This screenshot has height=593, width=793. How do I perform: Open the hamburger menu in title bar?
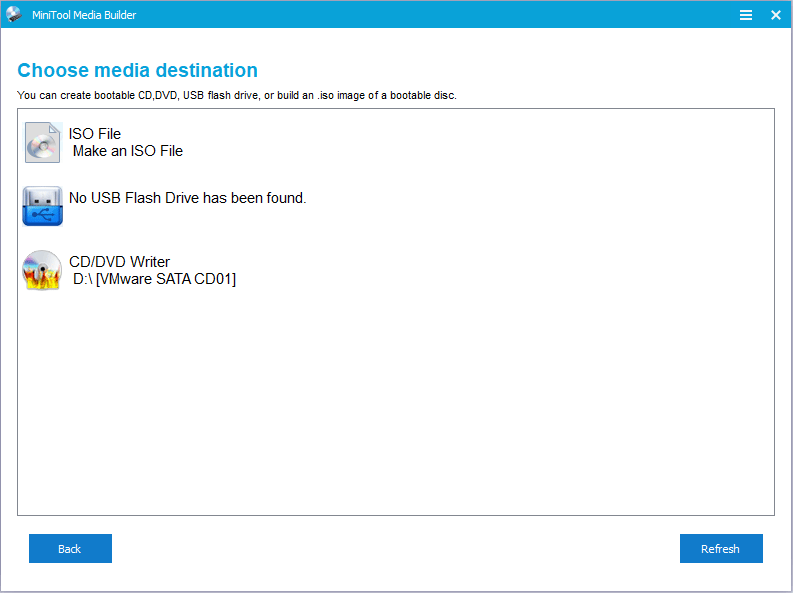746,15
